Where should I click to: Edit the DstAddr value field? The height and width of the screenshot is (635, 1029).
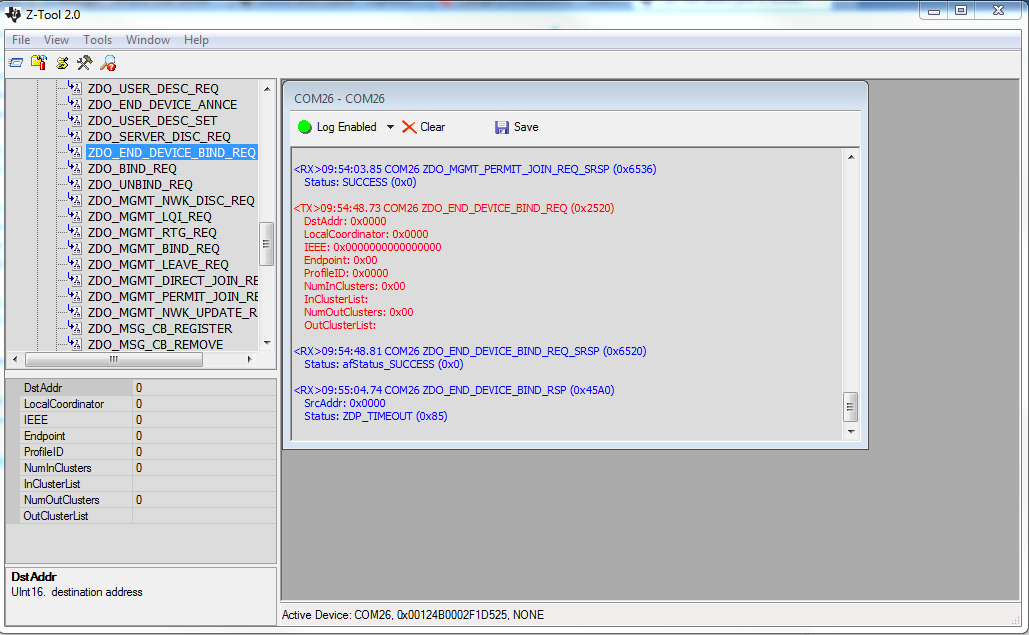204,388
